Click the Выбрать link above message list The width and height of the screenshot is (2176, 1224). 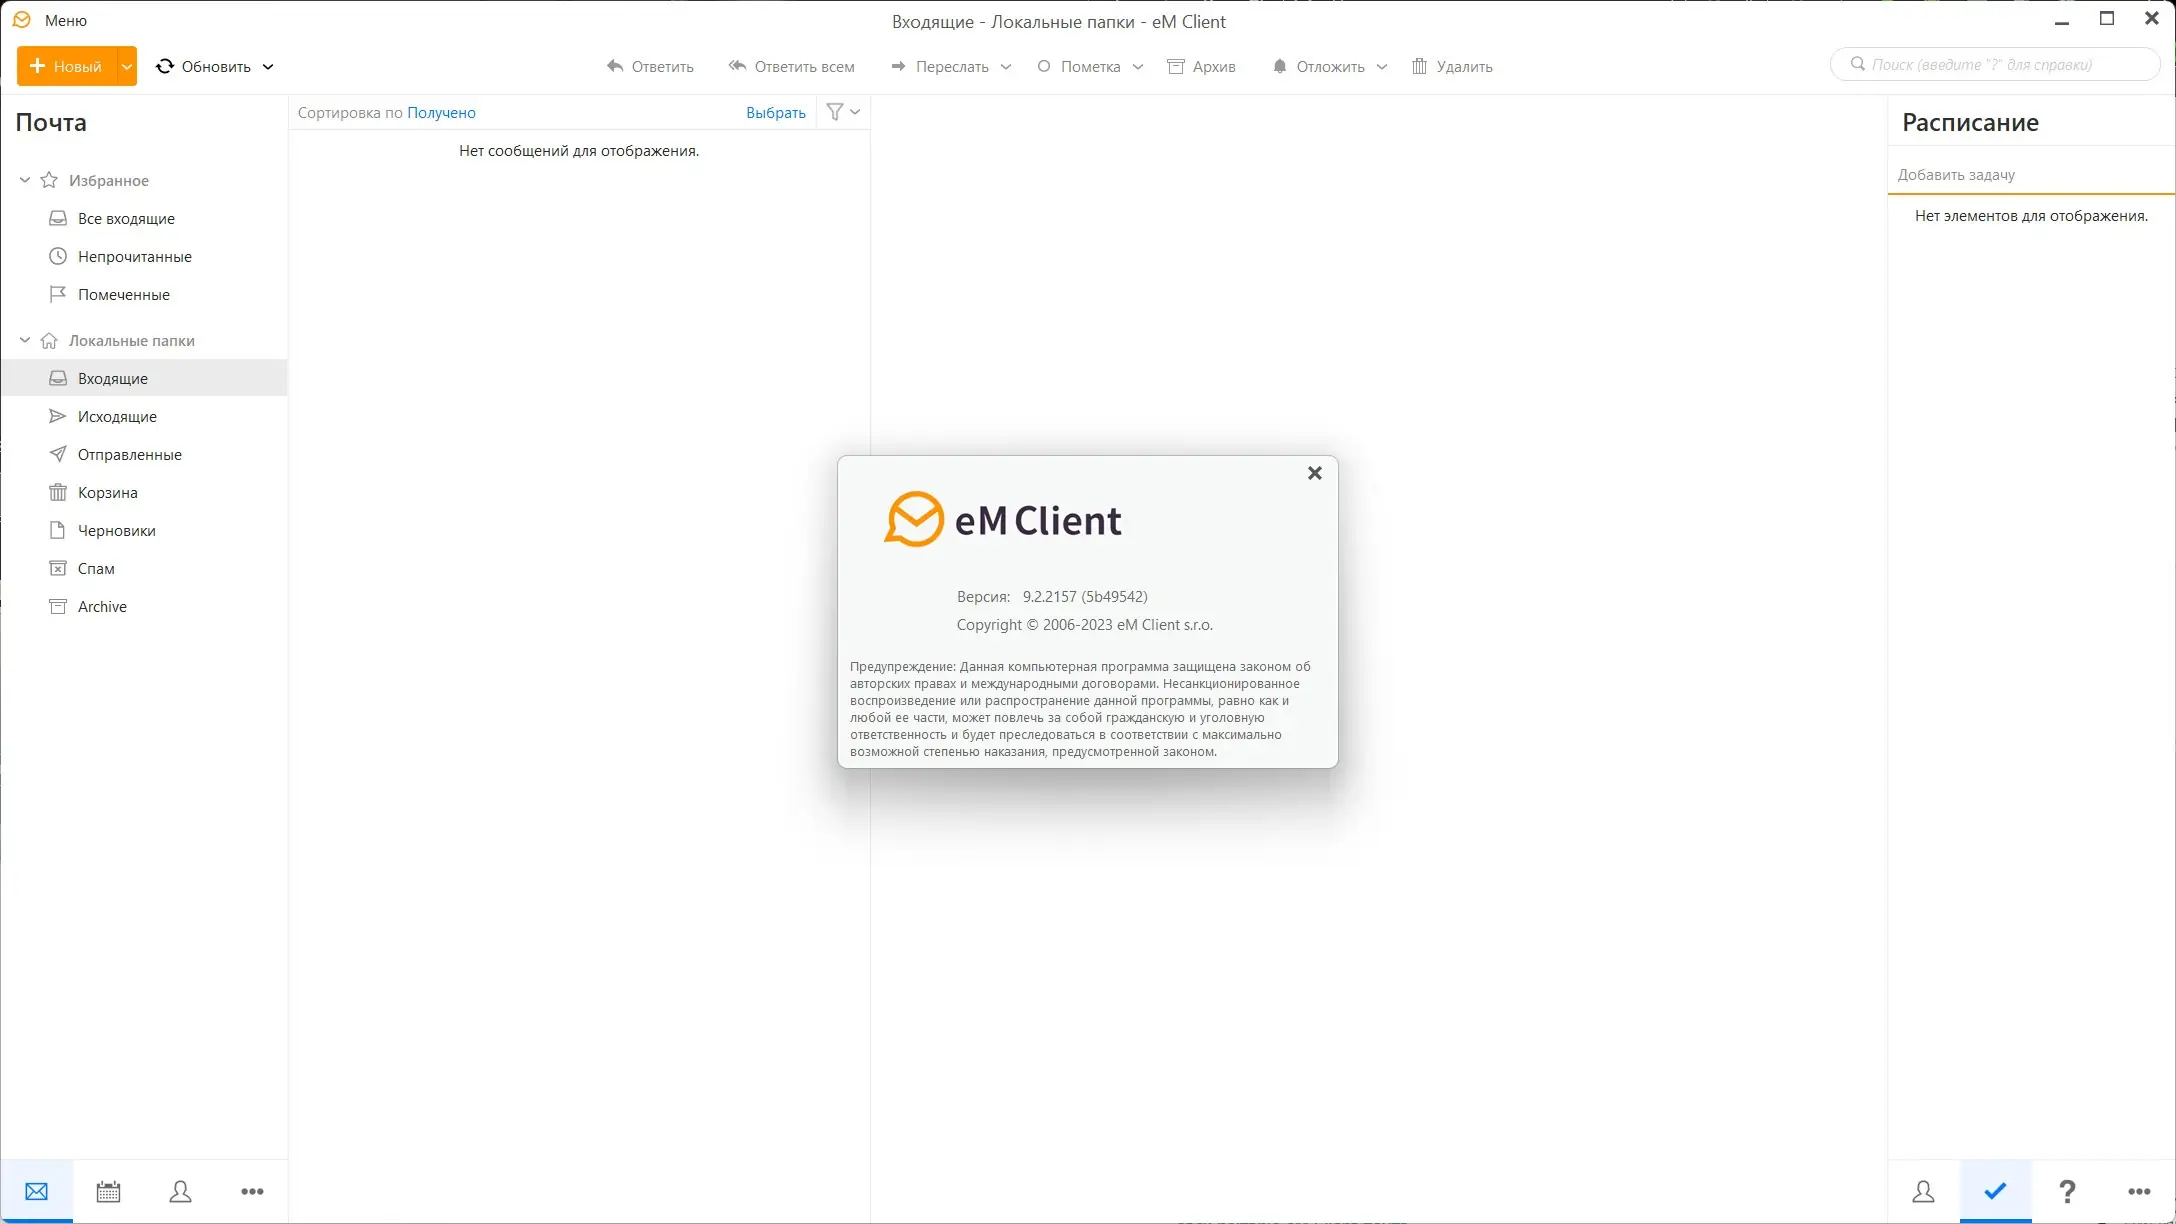[775, 112]
